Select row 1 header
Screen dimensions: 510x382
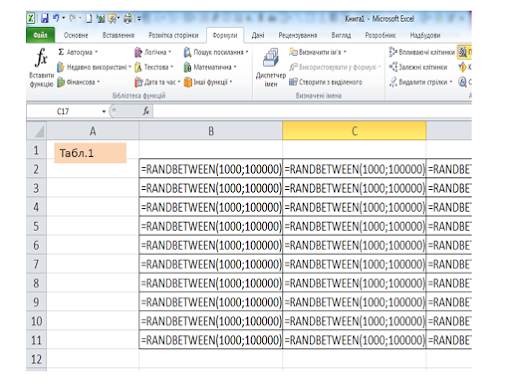tap(36, 150)
